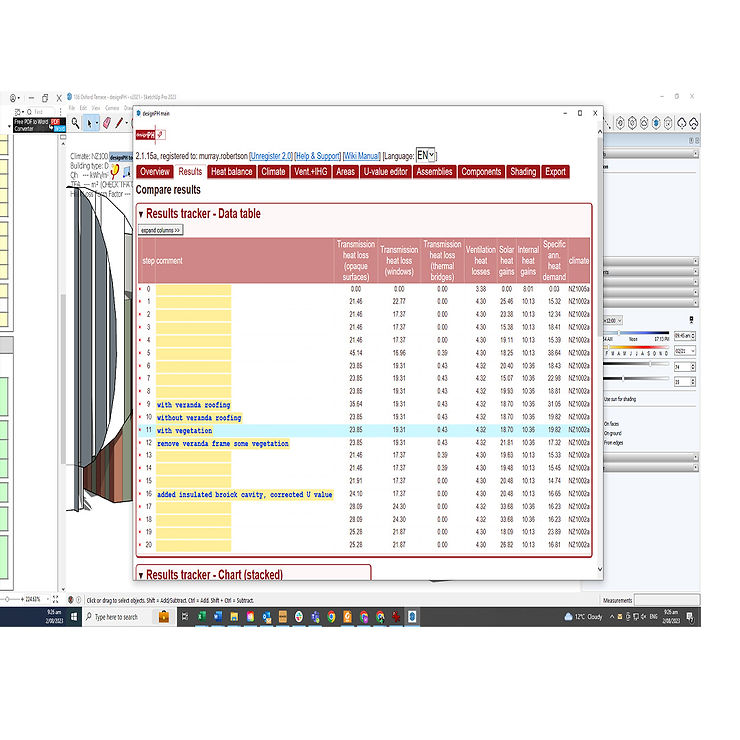Image resolution: width=740 pixels, height=740 pixels.
Task: Open Microsoft Store briefcase icon on taskbar
Action: pos(164,616)
